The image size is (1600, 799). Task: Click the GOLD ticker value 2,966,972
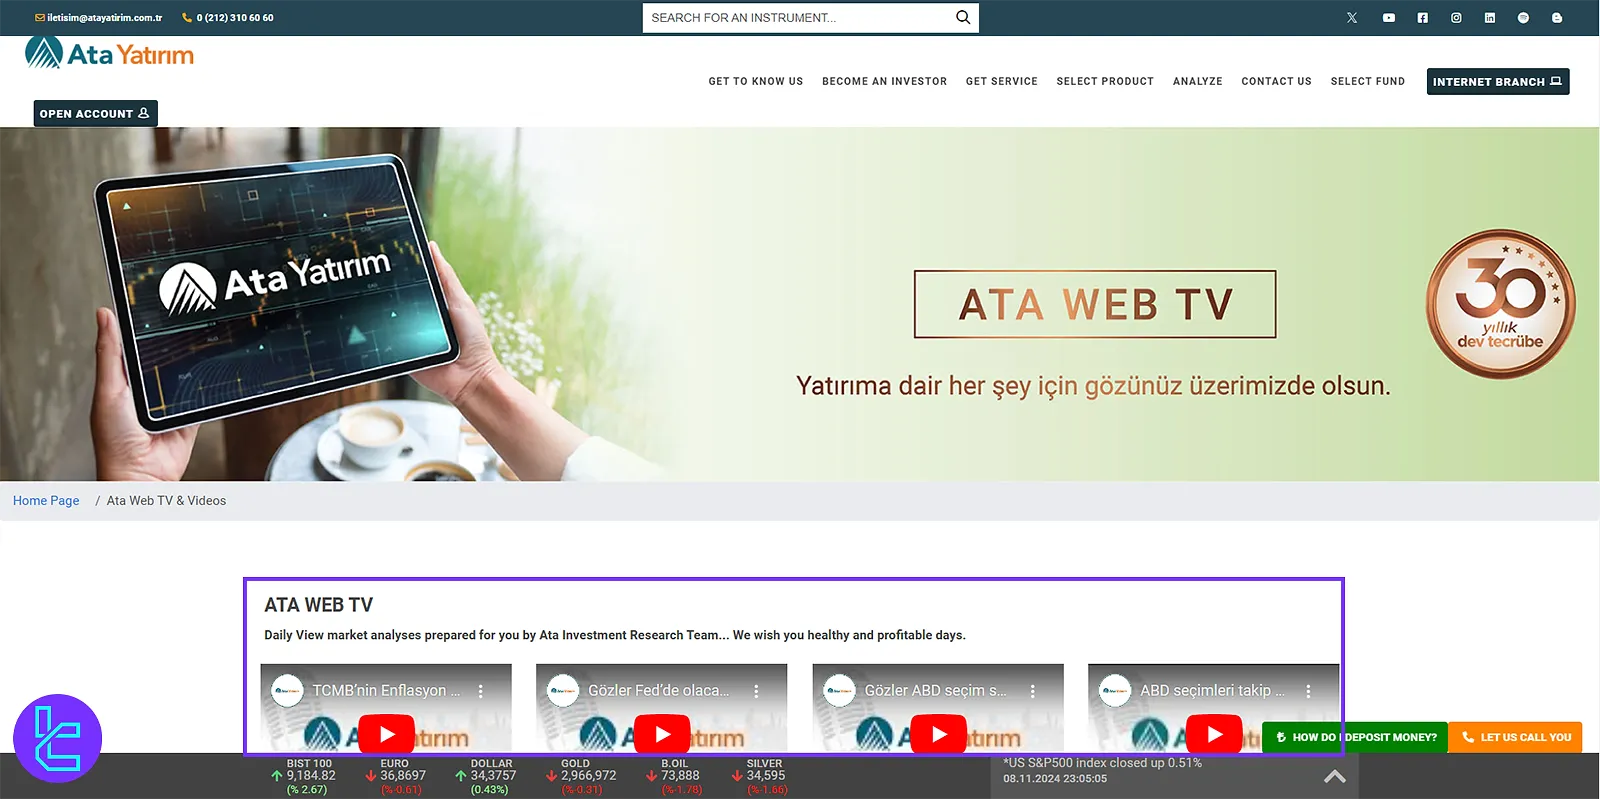pyautogui.click(x=589, y=776)
